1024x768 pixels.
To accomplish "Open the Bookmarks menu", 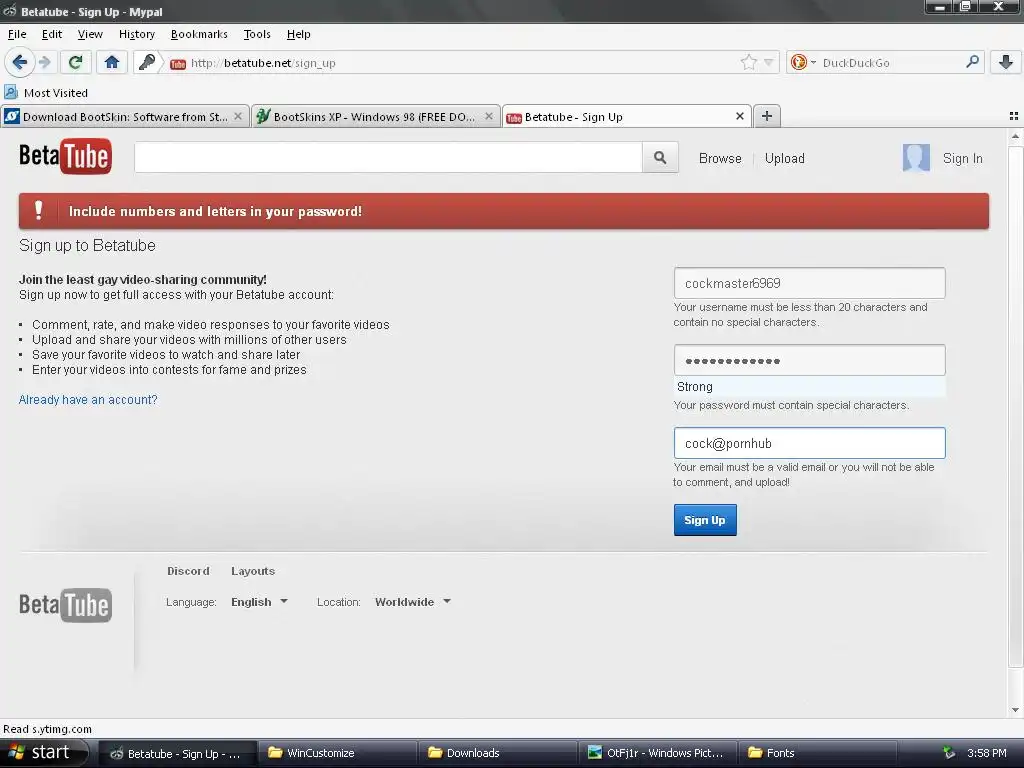I will pos(199,35).
